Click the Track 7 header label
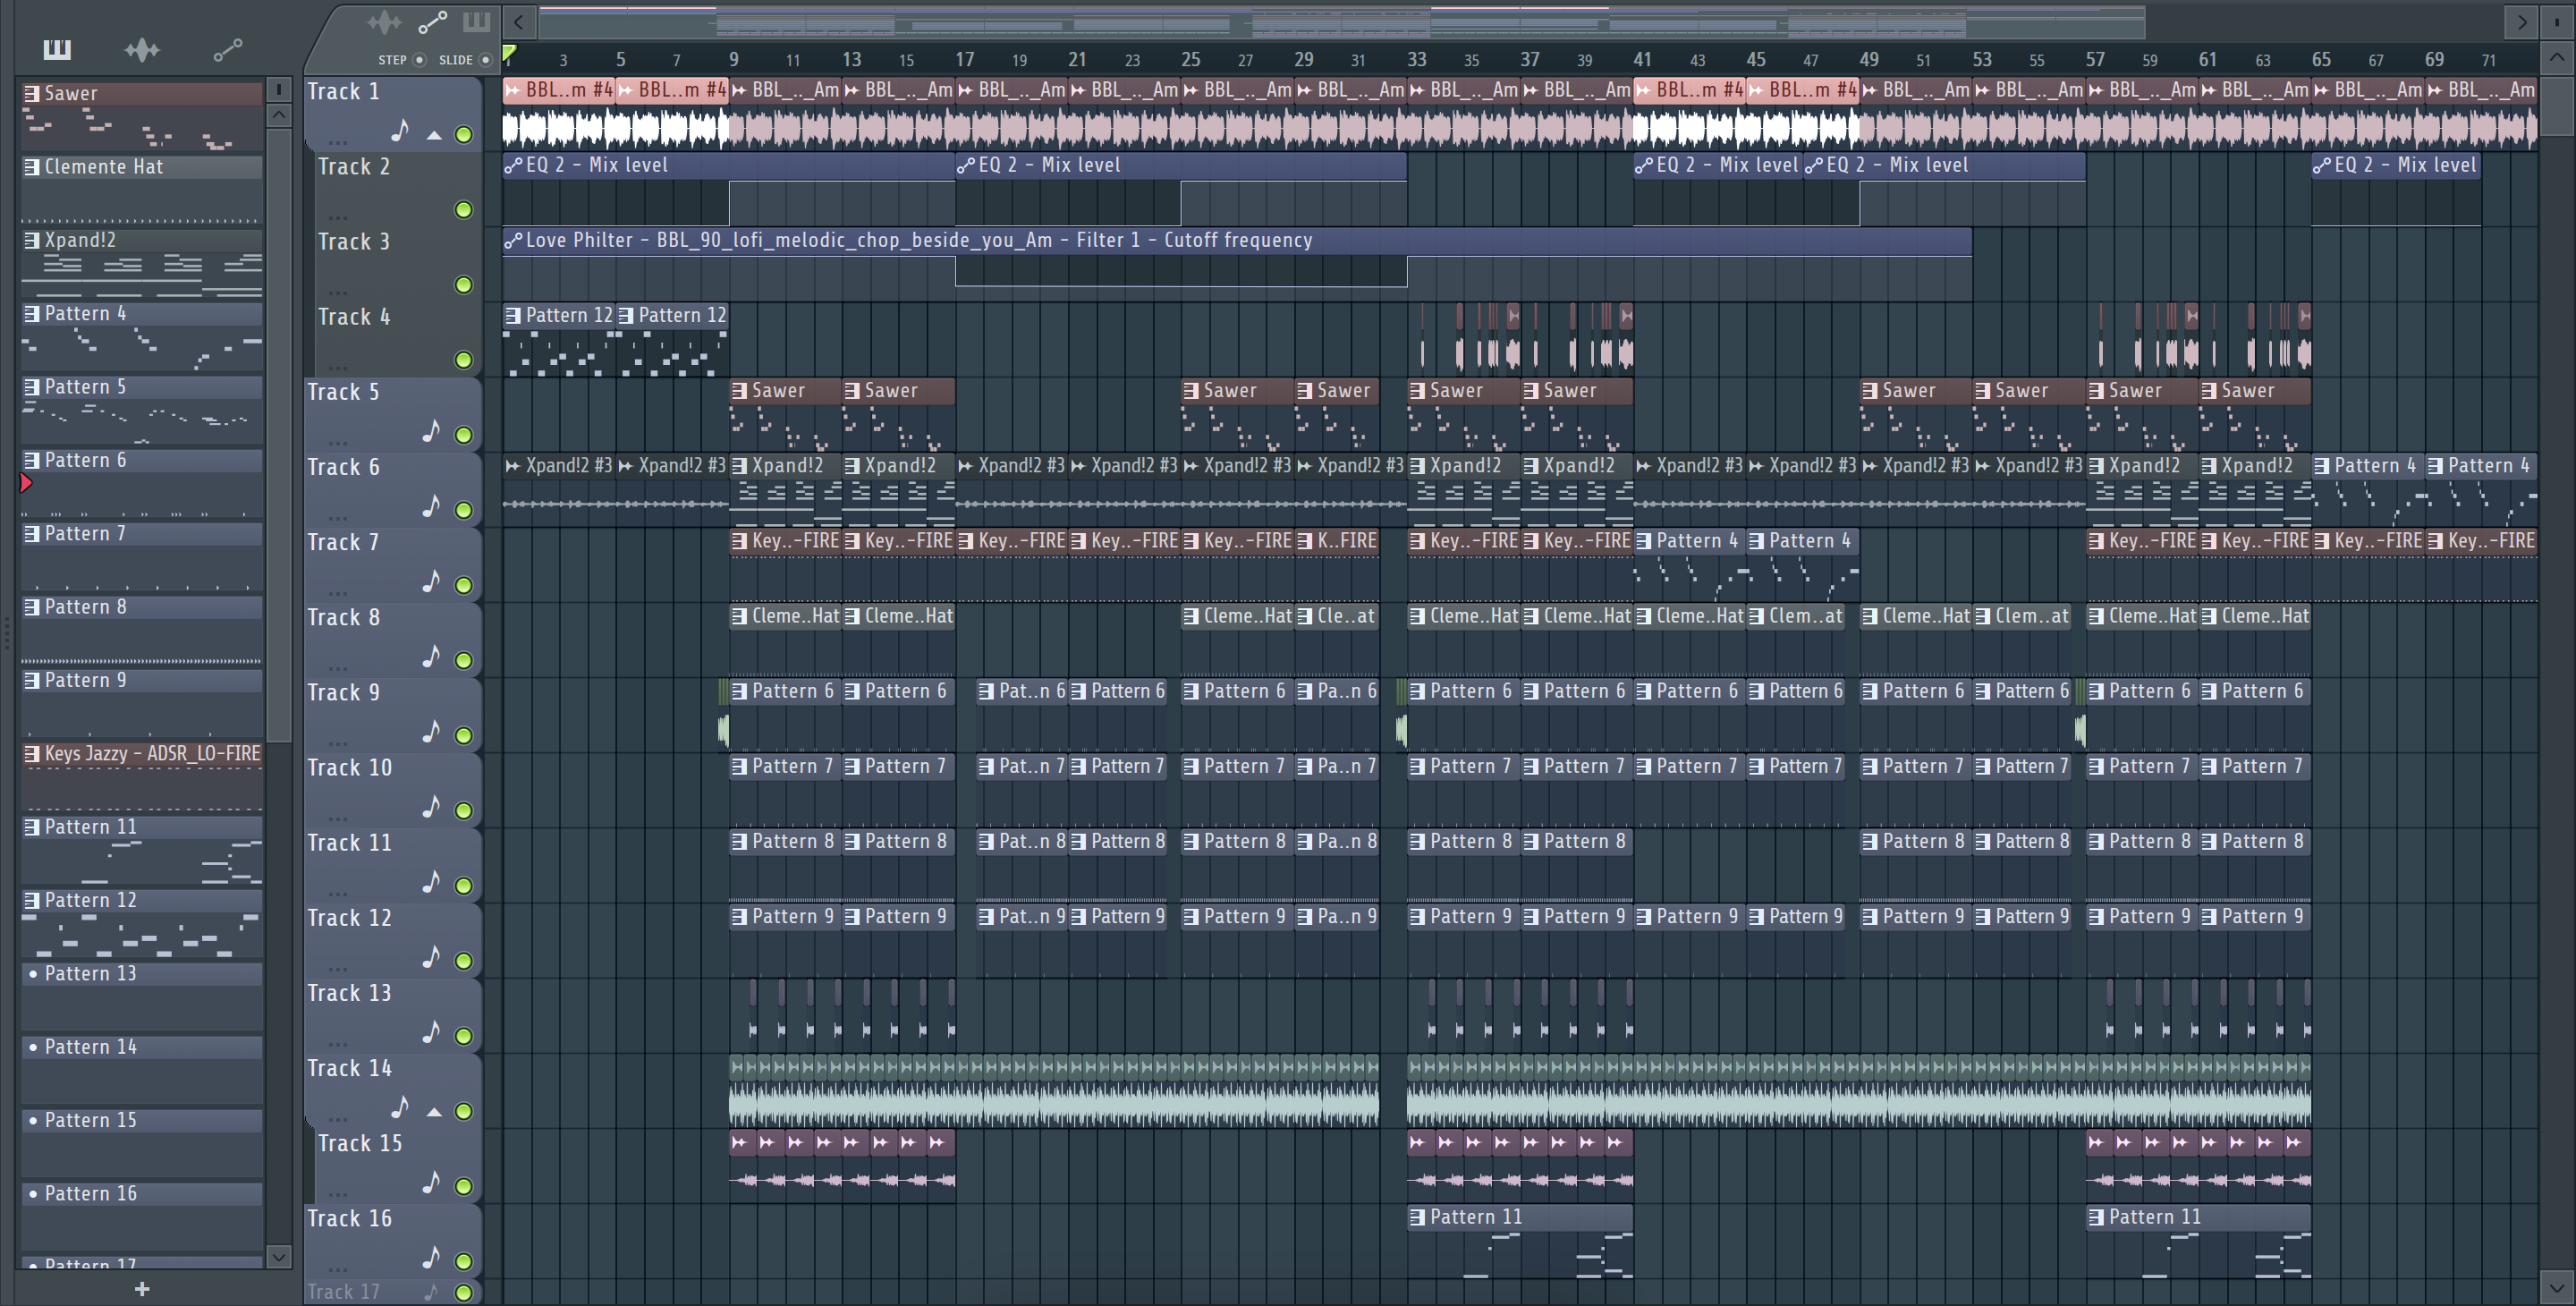This screenshot has height=1306, width=2576. coord(342,542)
